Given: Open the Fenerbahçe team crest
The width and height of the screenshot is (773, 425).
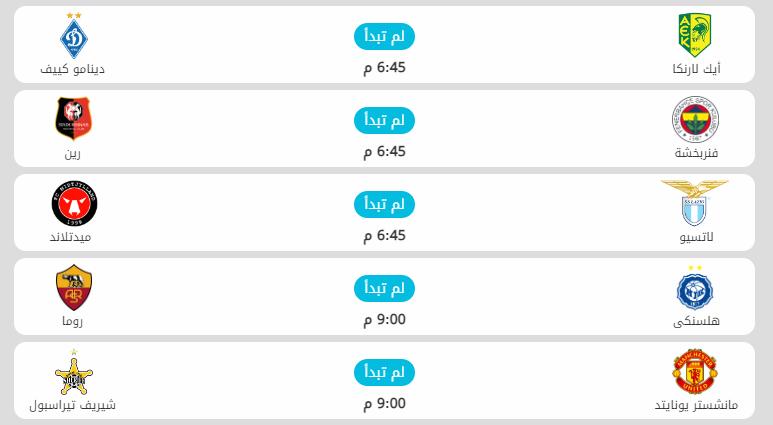Looking at the screenshot, I should (x=695, y=121).
